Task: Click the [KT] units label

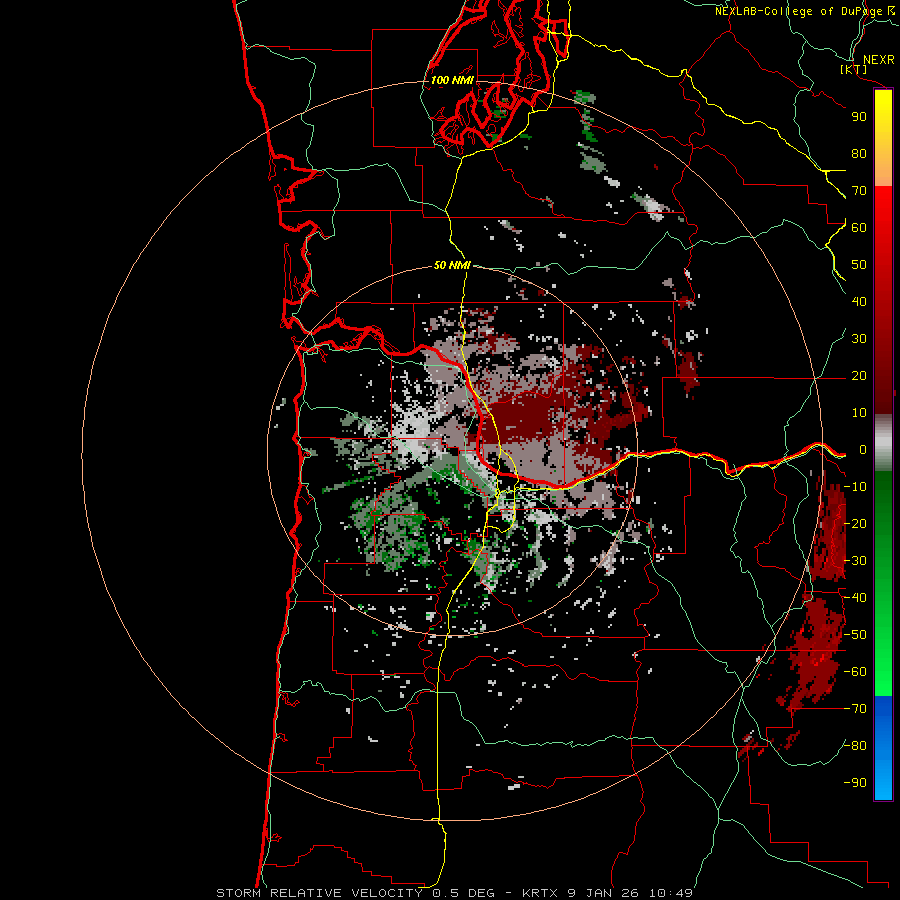Action: point(854,69)
